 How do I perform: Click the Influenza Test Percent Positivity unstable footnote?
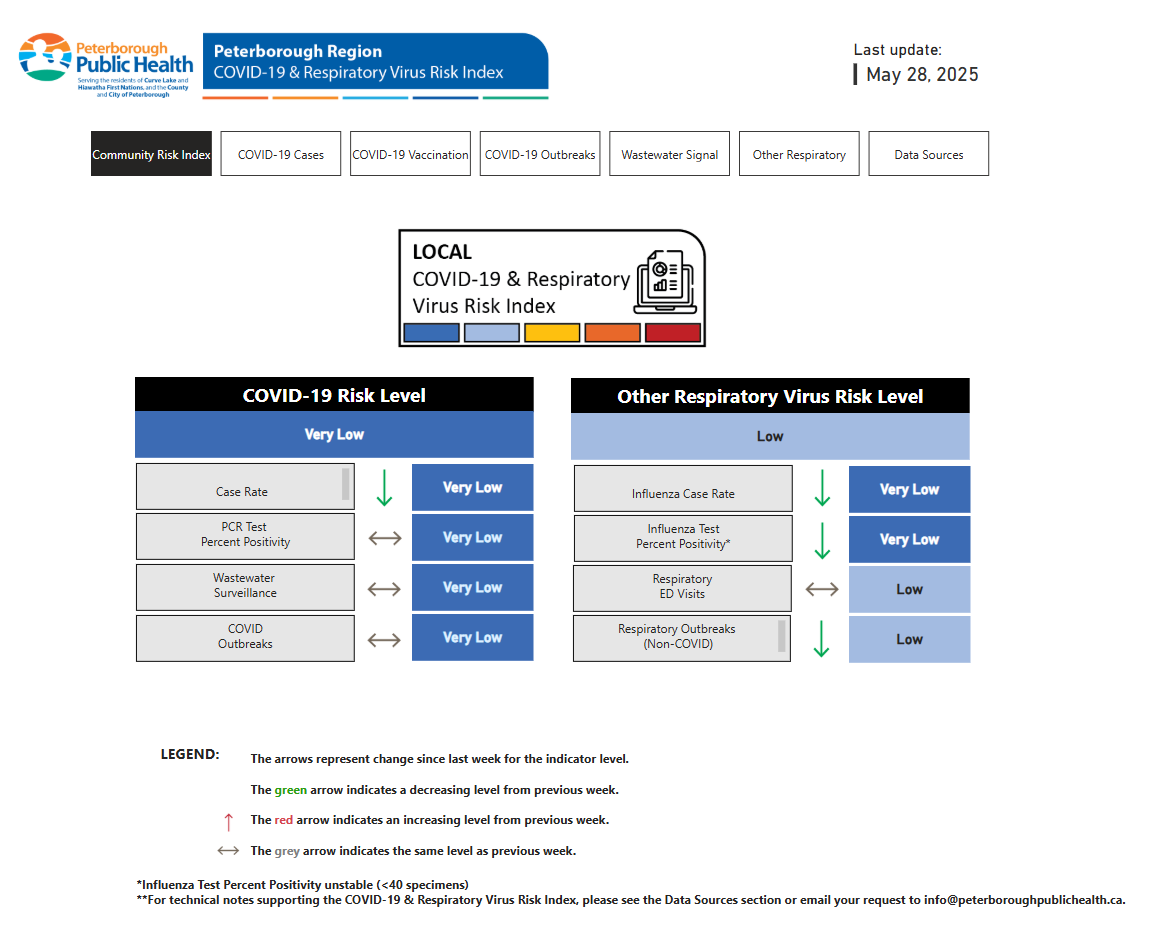coord(303,884)
